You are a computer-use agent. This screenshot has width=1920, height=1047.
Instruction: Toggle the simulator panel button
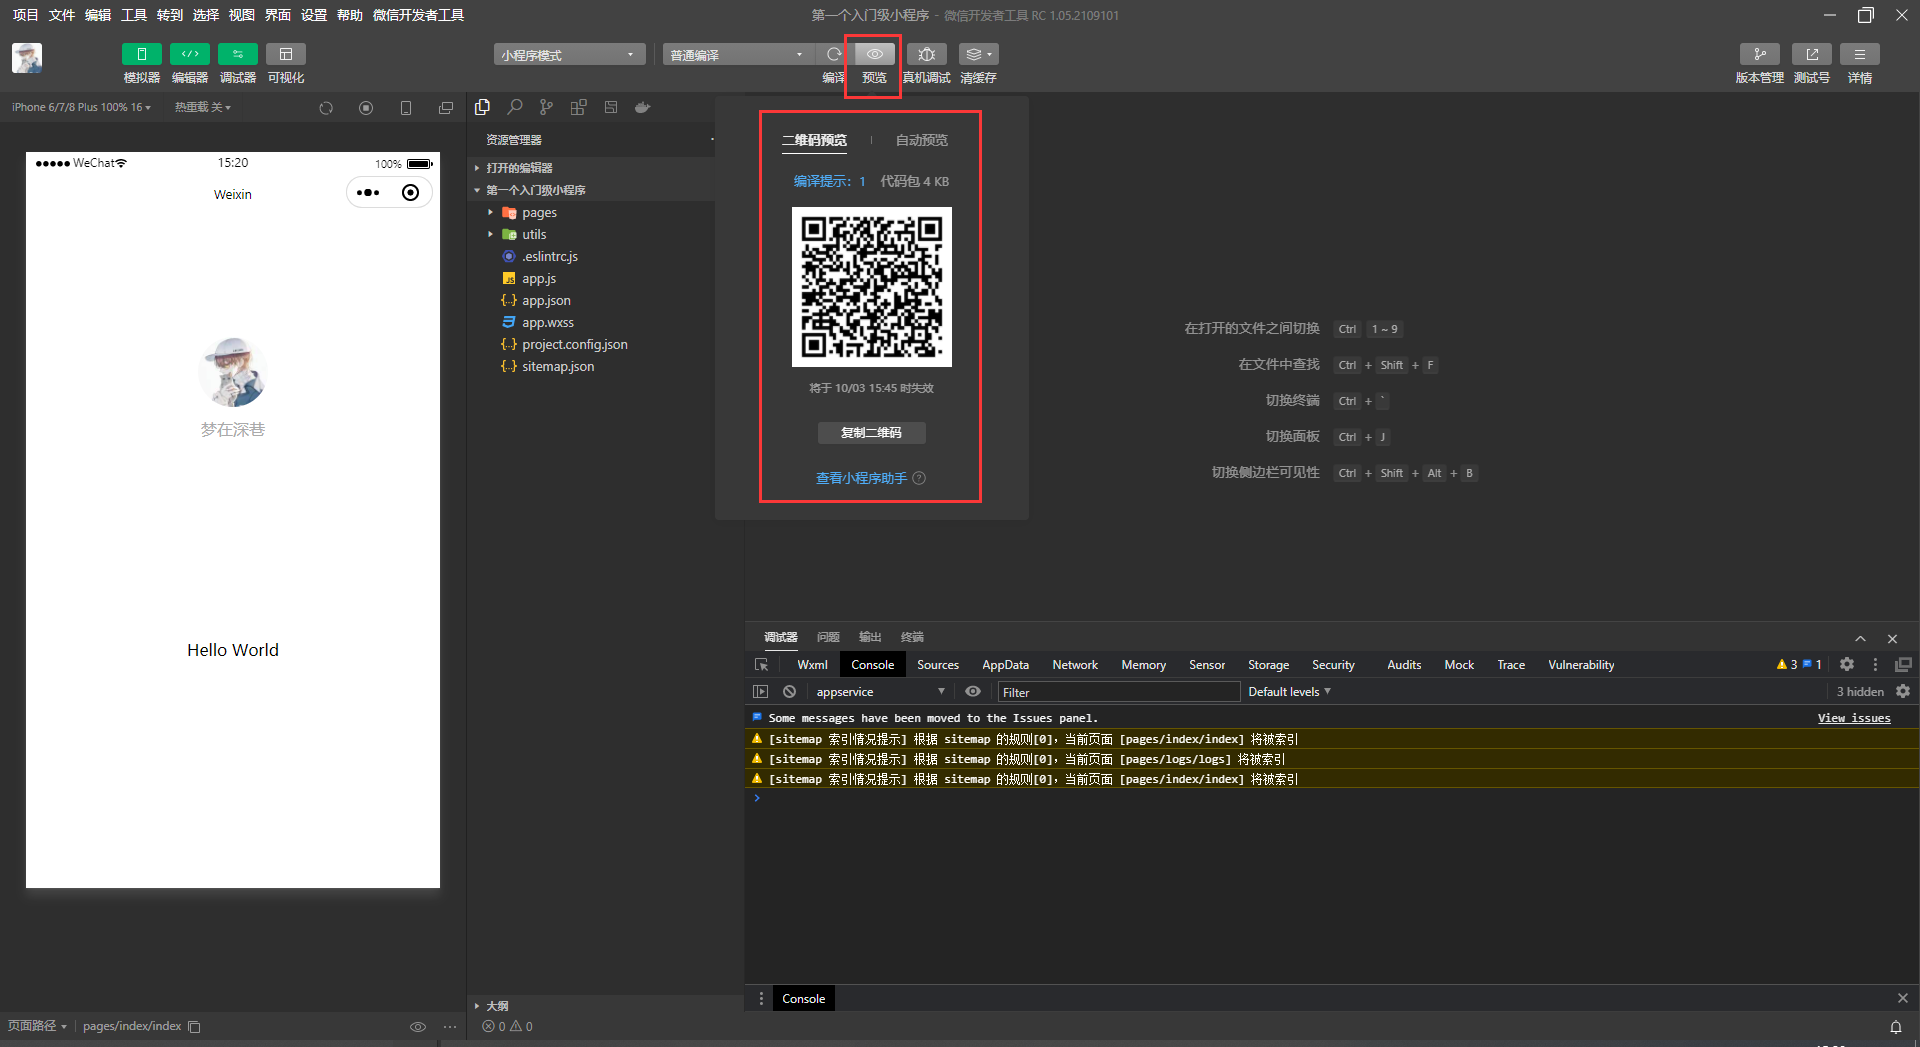pos(141,54)
